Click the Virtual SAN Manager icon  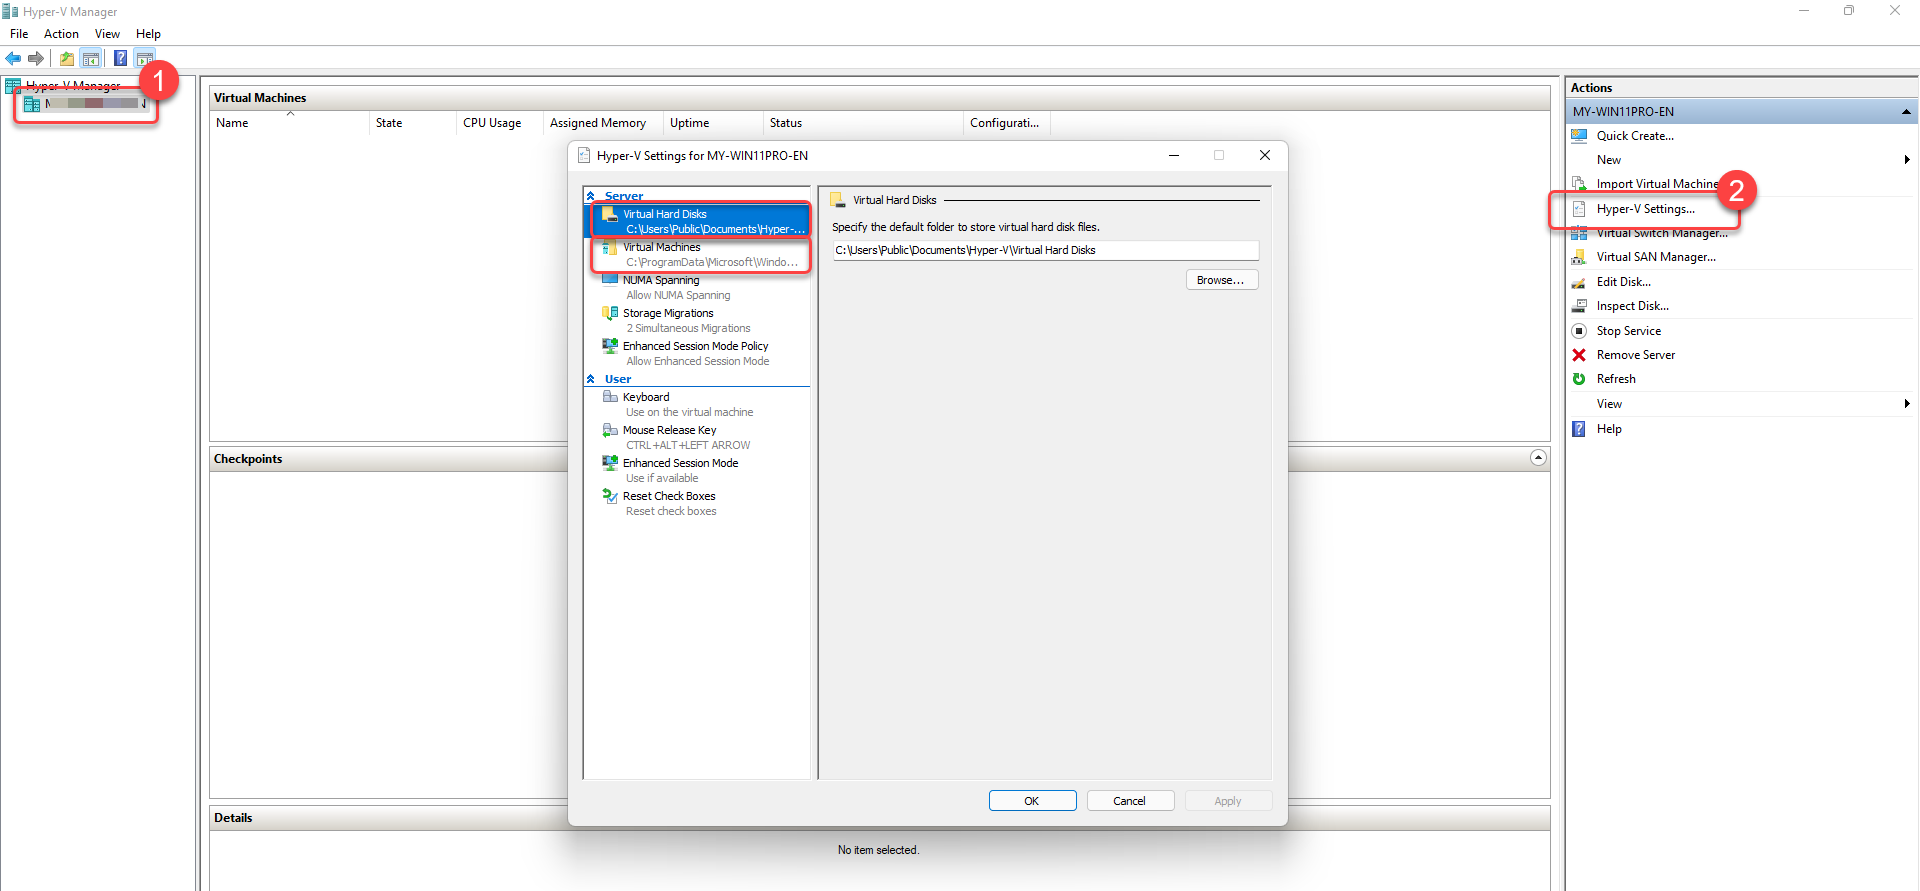point(1579,257)
